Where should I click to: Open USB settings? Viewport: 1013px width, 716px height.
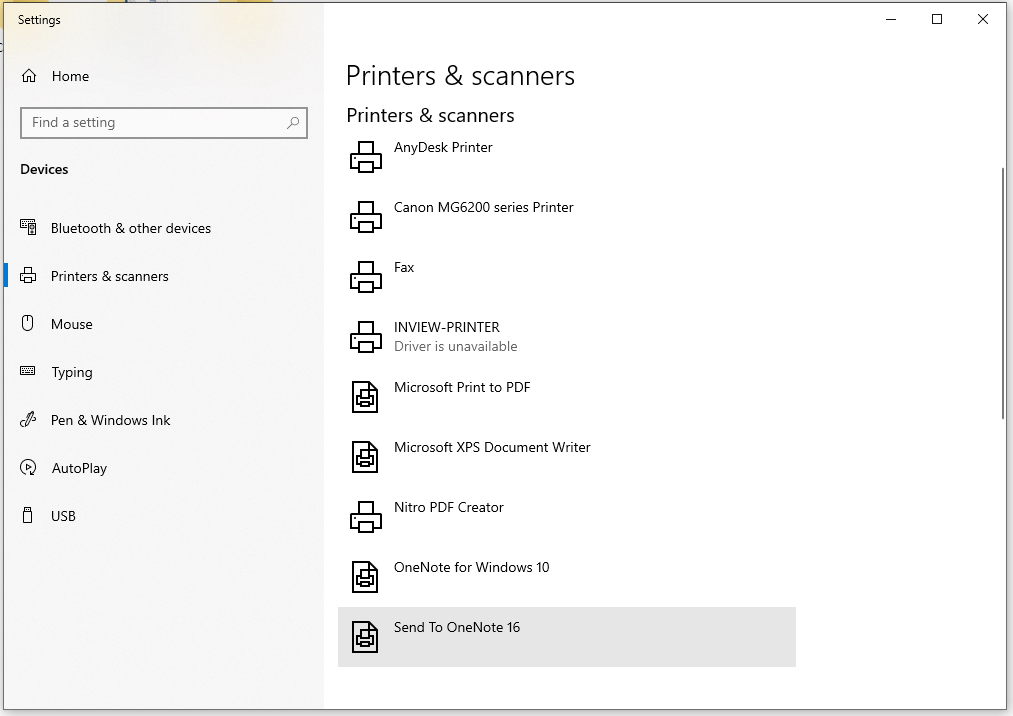63,516
